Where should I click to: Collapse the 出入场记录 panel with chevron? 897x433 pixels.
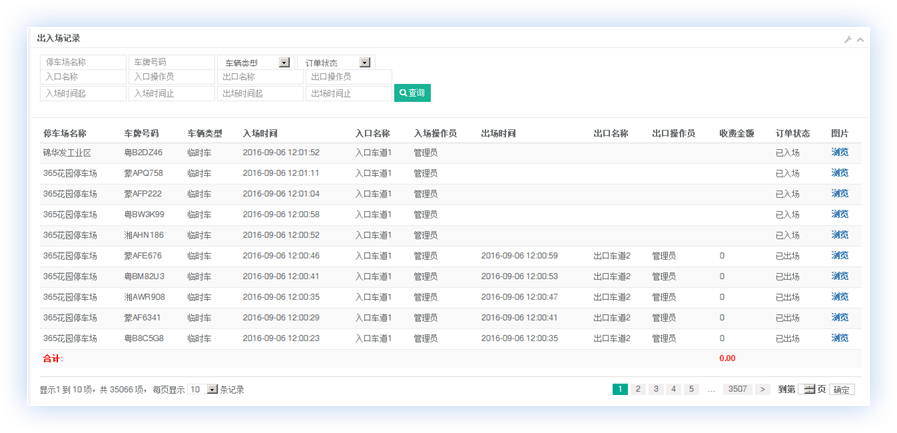860,39
